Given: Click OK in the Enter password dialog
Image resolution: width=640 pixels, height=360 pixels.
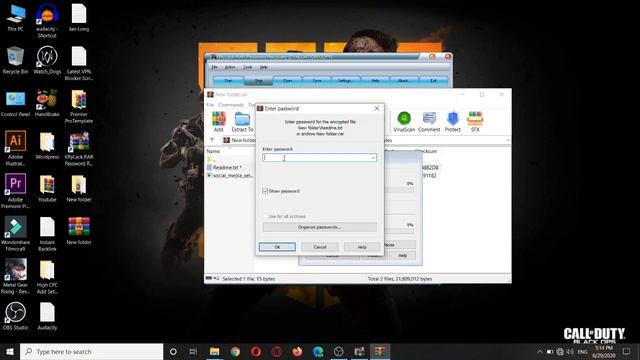Looking at the screenshot, I should [x=277, y=247].
